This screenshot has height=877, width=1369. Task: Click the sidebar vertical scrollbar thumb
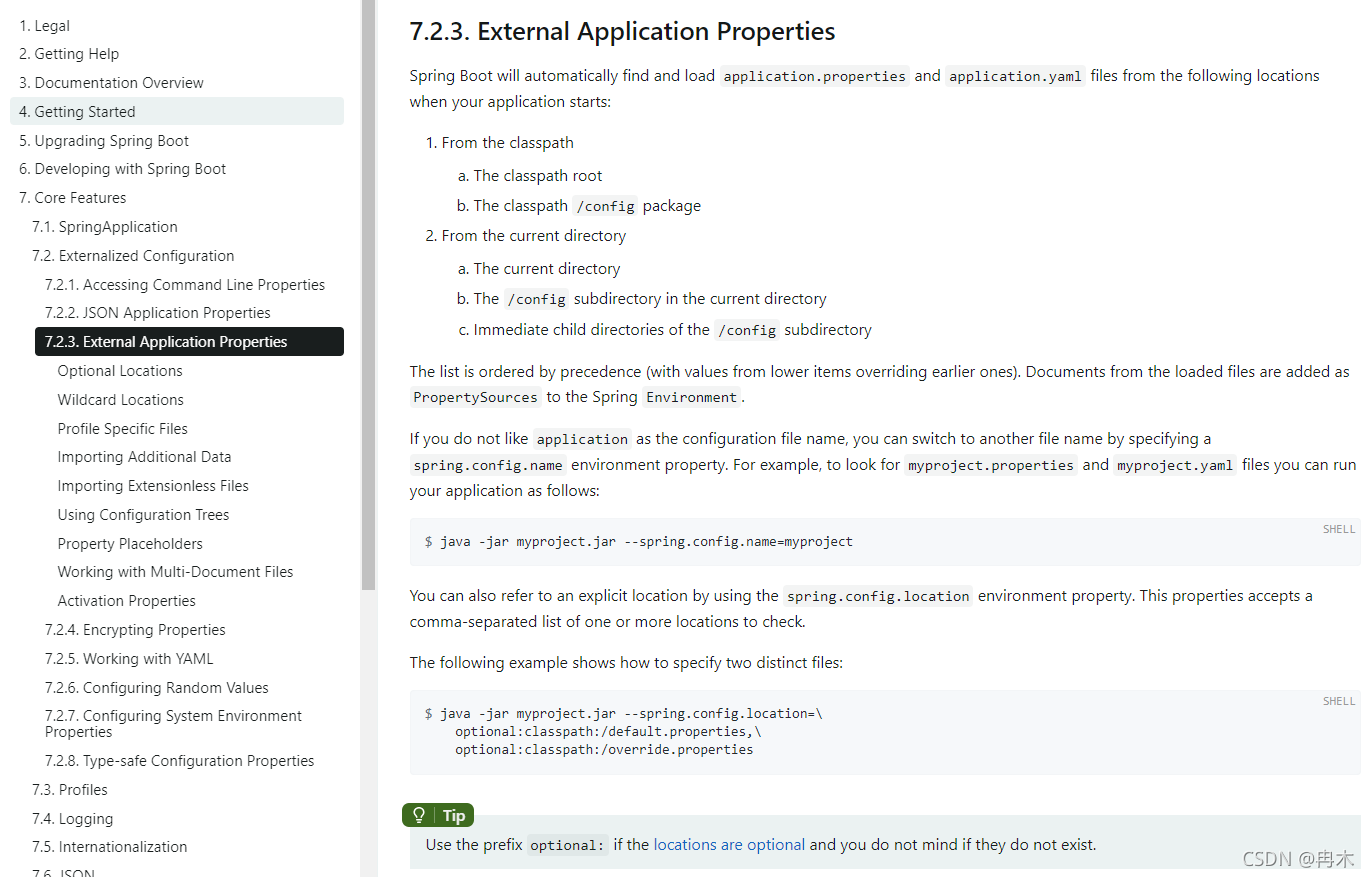(368, 295)
